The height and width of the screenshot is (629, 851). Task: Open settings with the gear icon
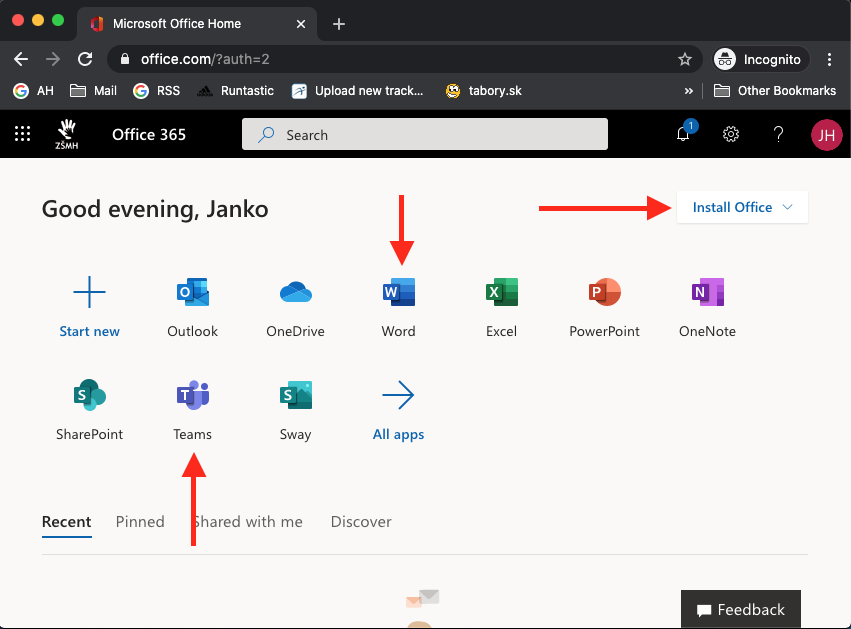pos(731,134)
